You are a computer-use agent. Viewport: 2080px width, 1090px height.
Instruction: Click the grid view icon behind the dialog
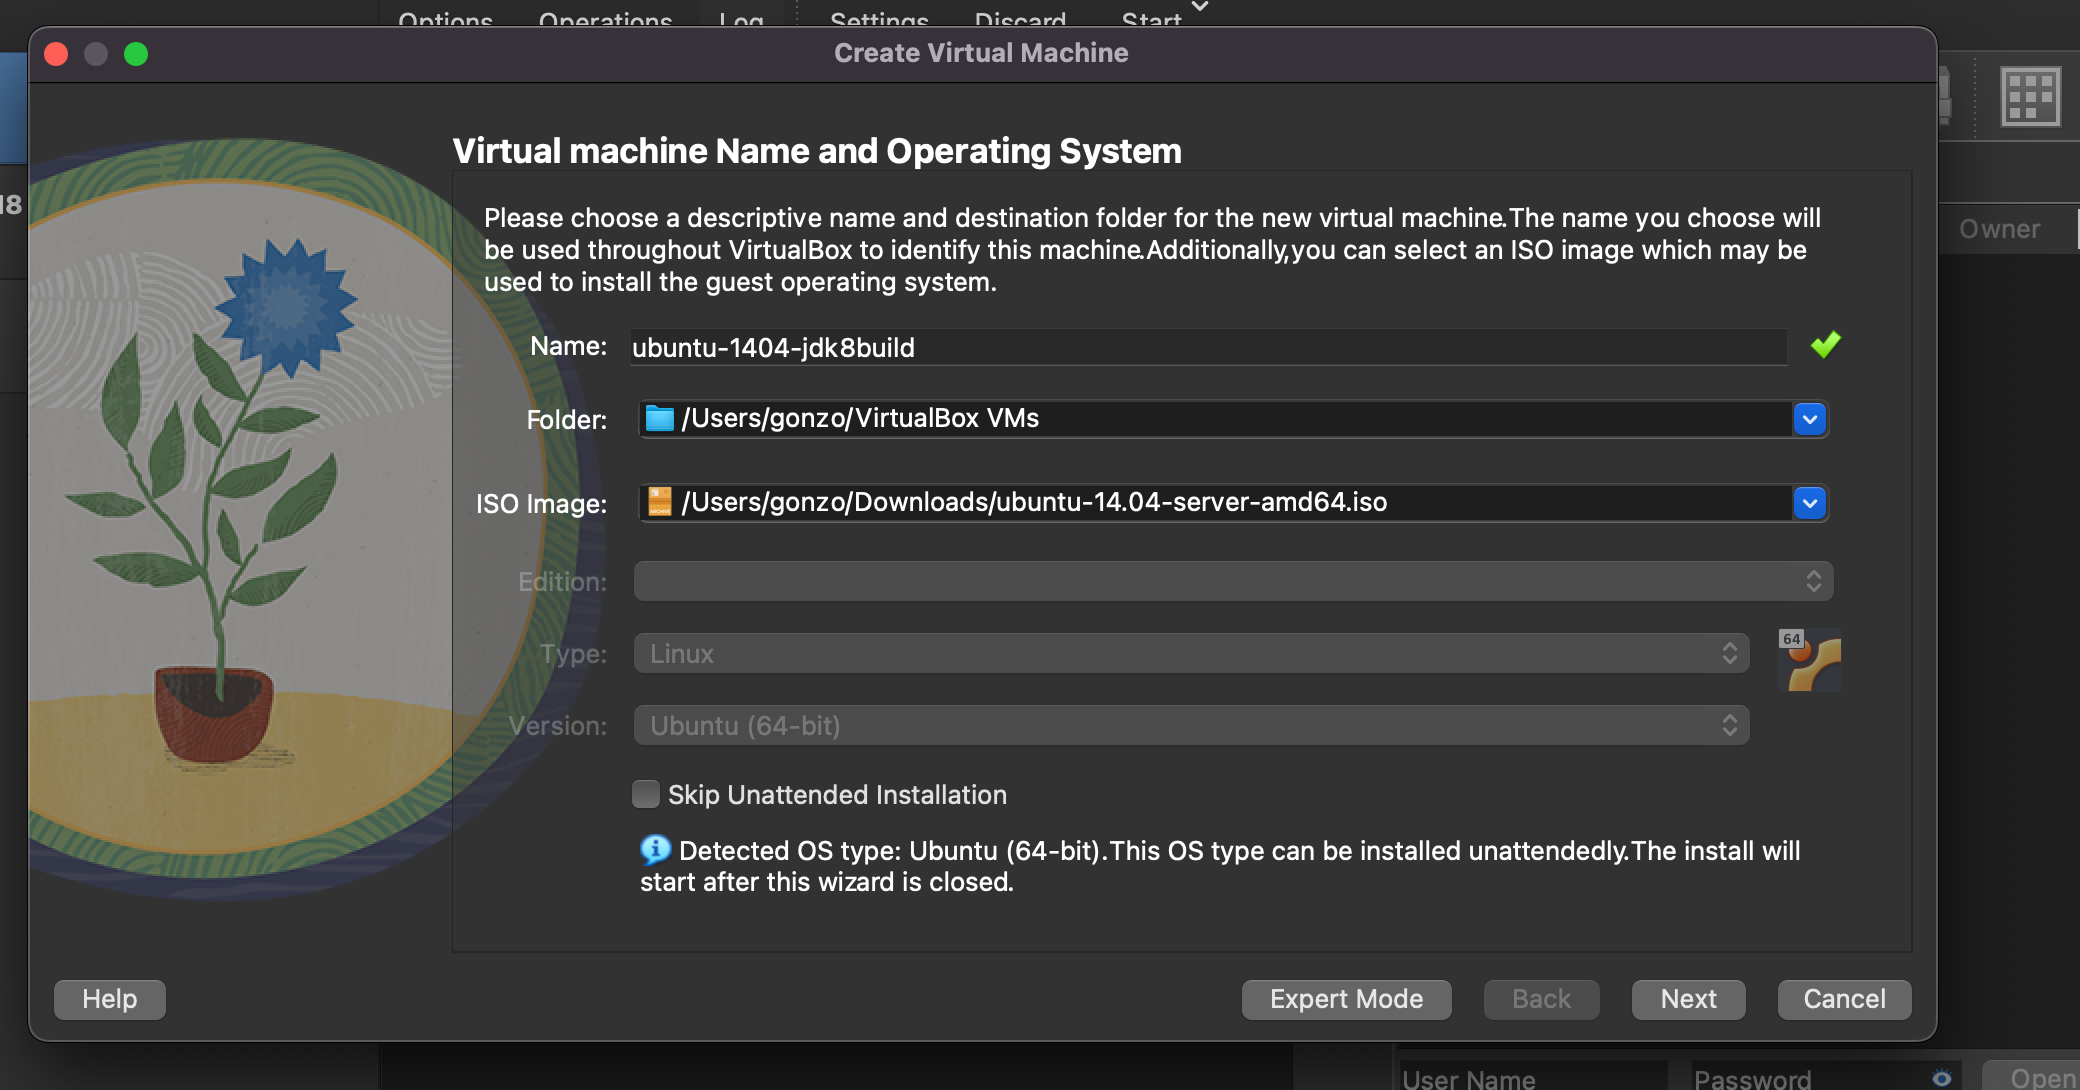(x=2030, y=97)
